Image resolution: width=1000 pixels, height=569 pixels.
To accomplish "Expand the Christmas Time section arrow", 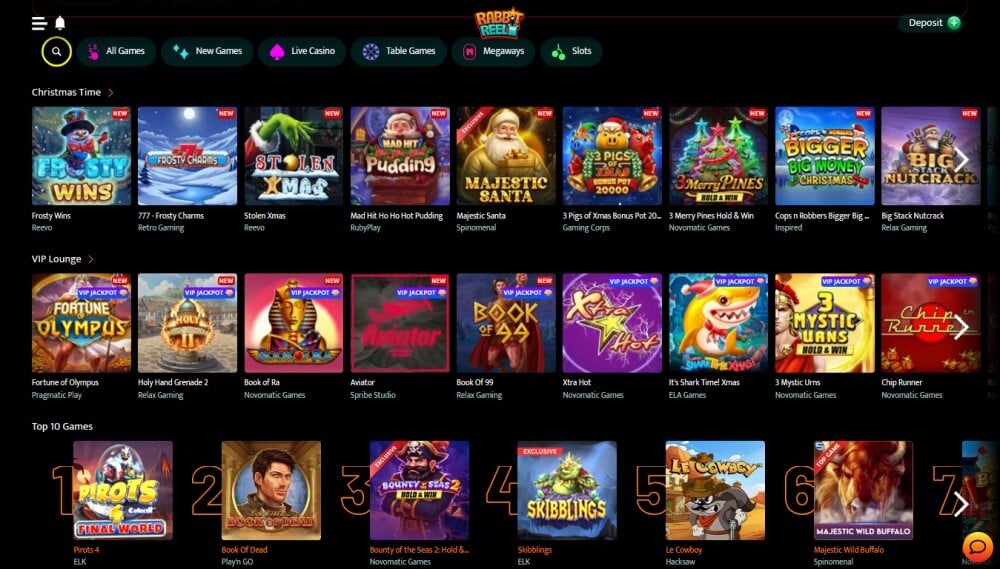I will [x=110, y=92].
